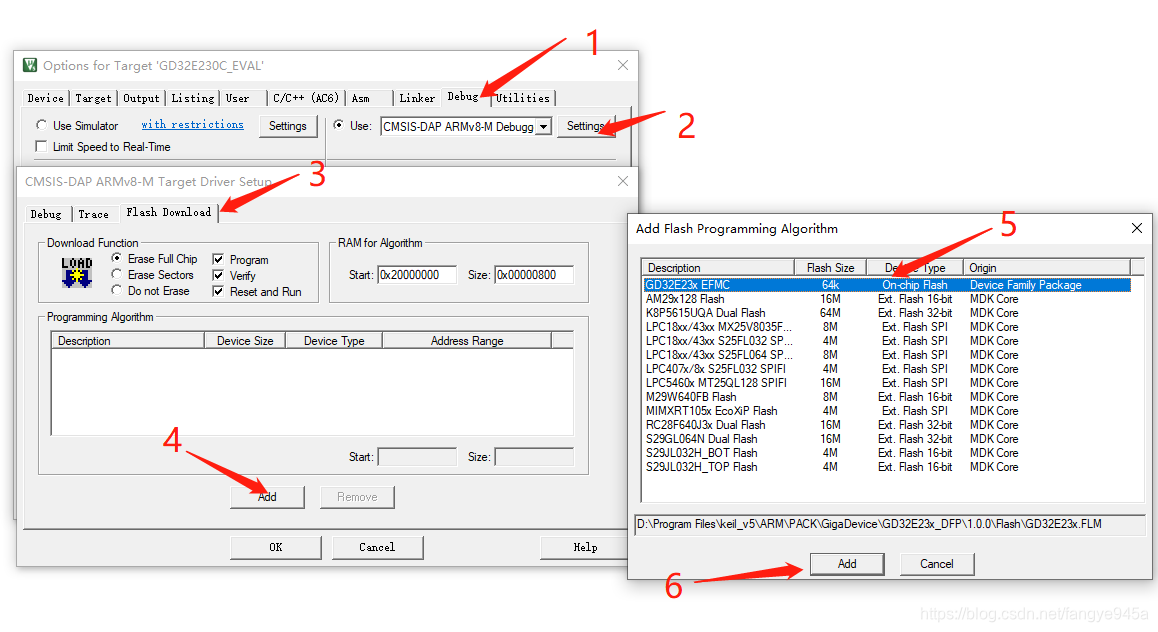Select RC28F640J3x Dual Flash row
The width and height of the screenshot is (1158, 632).
click(887, 425)
